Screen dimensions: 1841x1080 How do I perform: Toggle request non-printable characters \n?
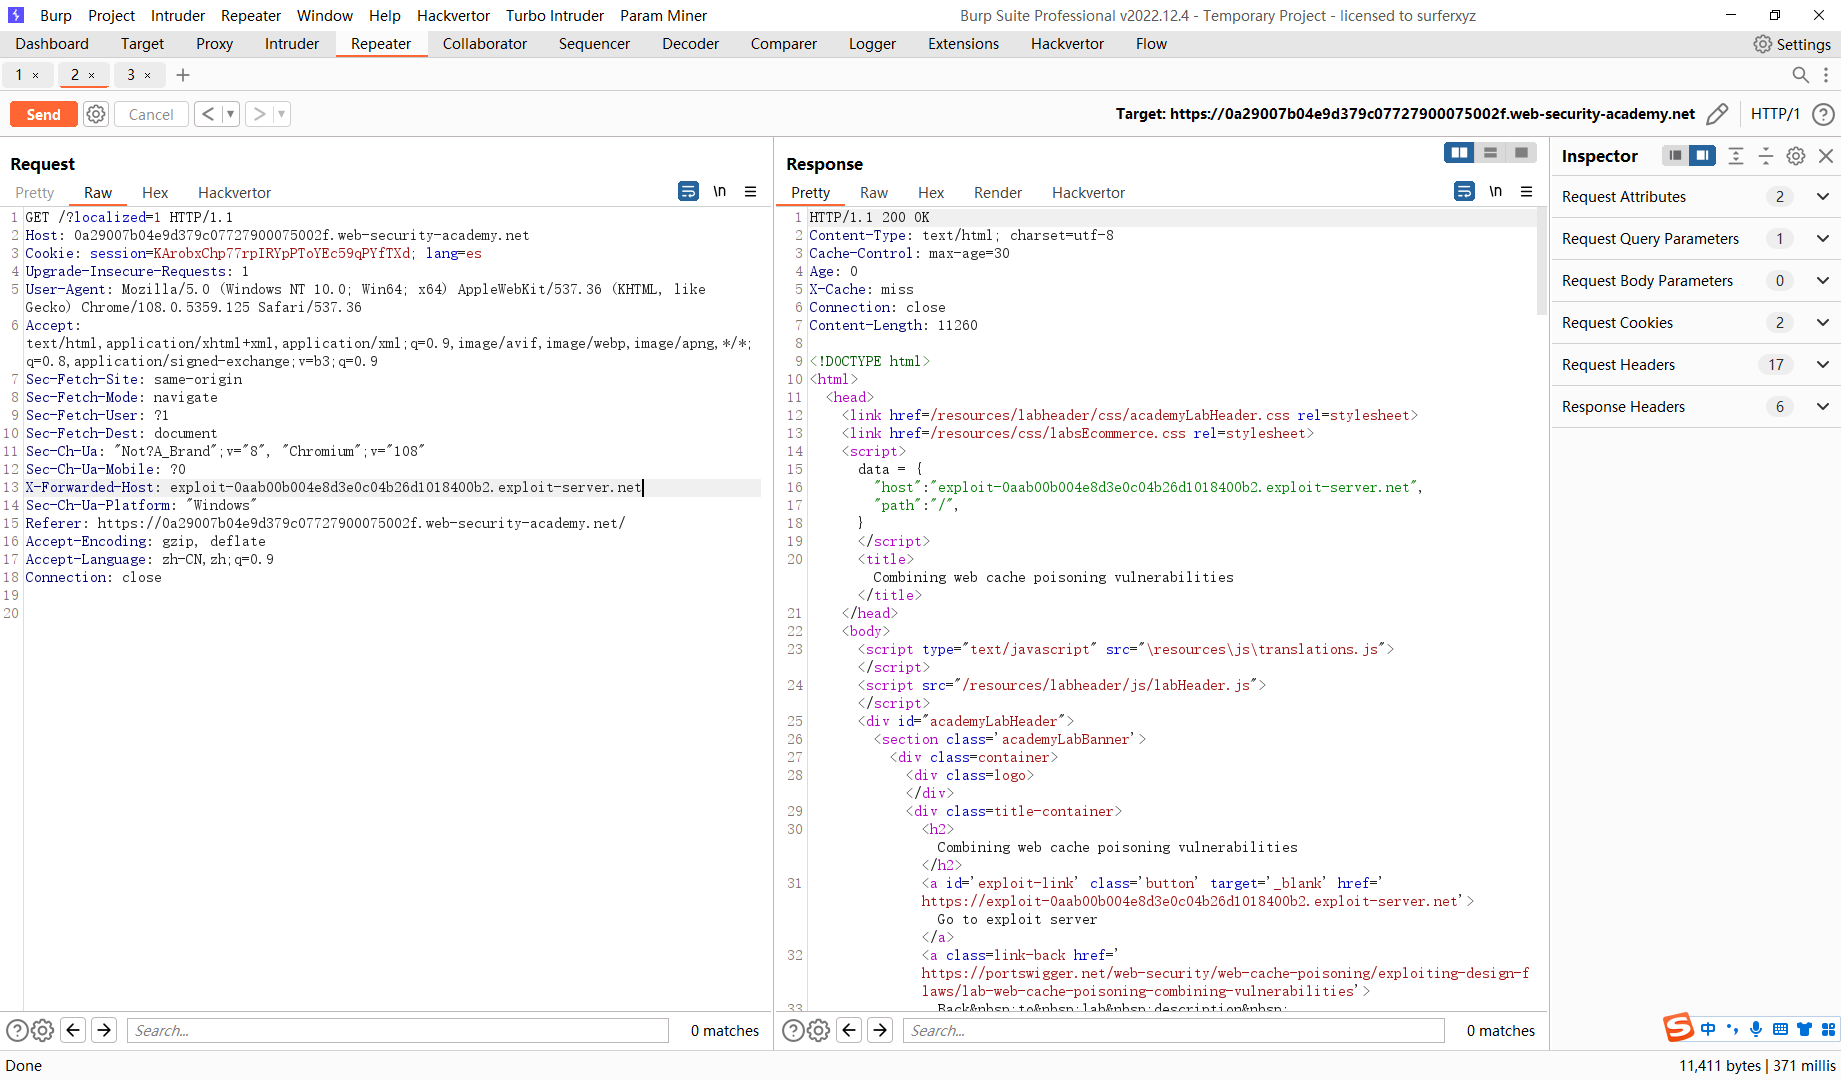(x=720, y=191)
